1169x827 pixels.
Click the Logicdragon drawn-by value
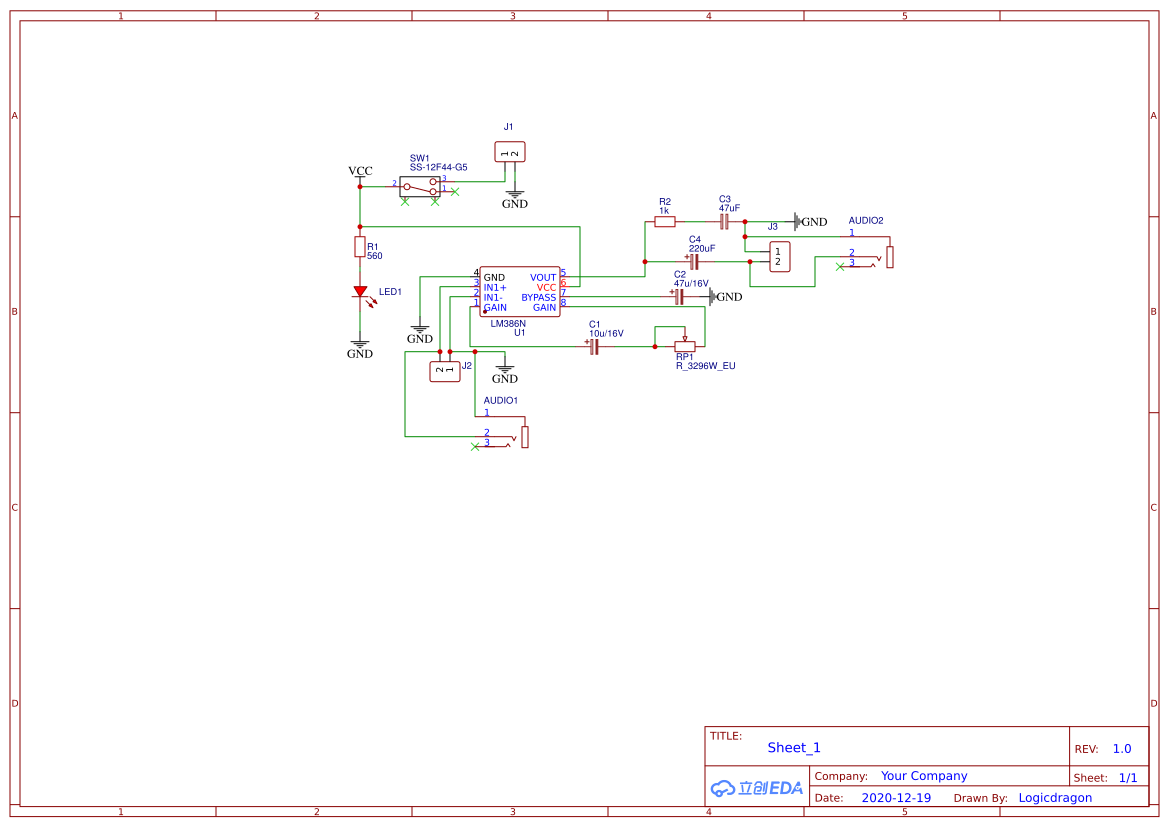[x=1055, y=797]
